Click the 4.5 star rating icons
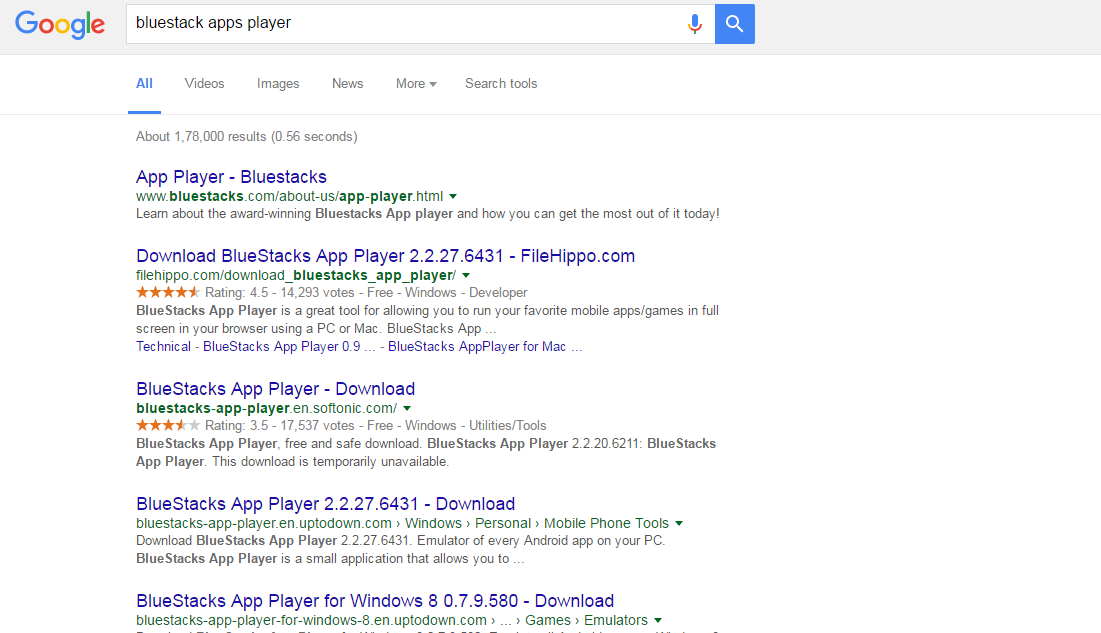1101x633 pixels. (168, 292)
